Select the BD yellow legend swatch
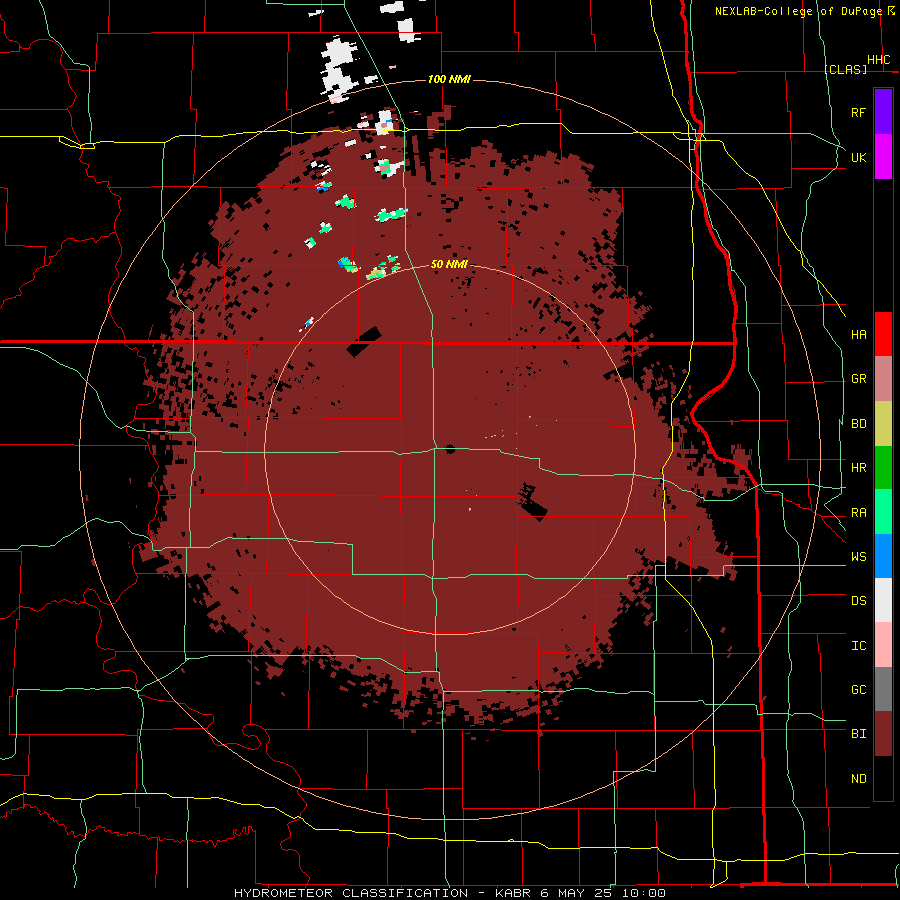Viewport: 900px width, 900px height. coord(883,424)
